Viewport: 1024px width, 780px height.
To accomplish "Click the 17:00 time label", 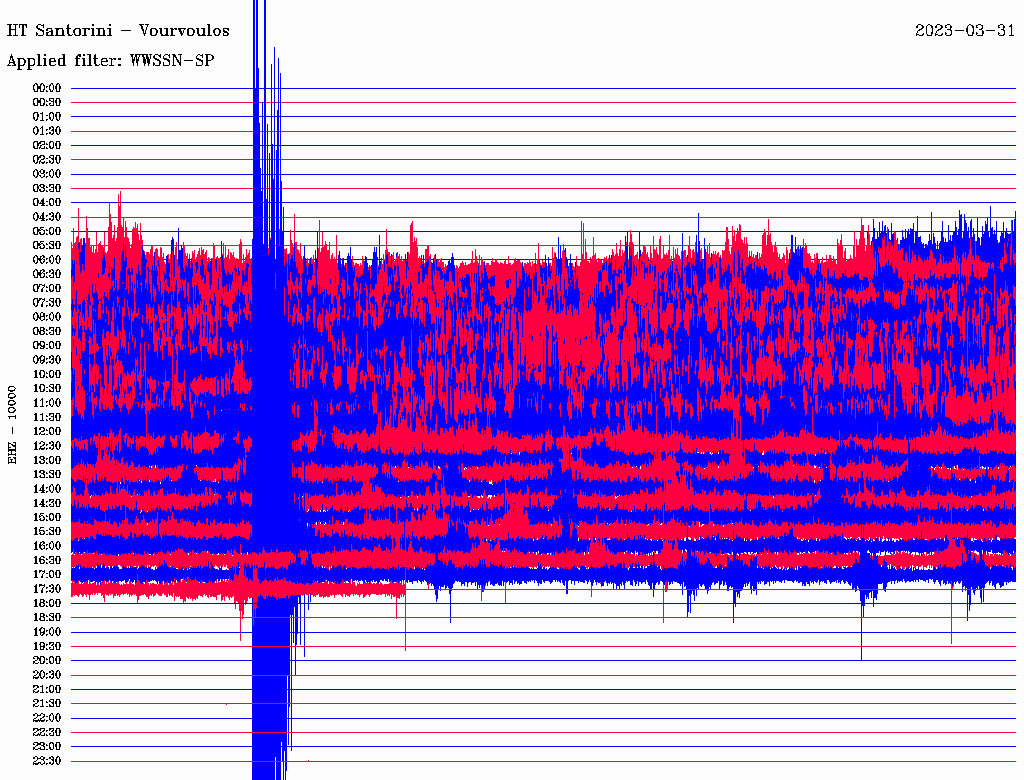I will point(47,574).
